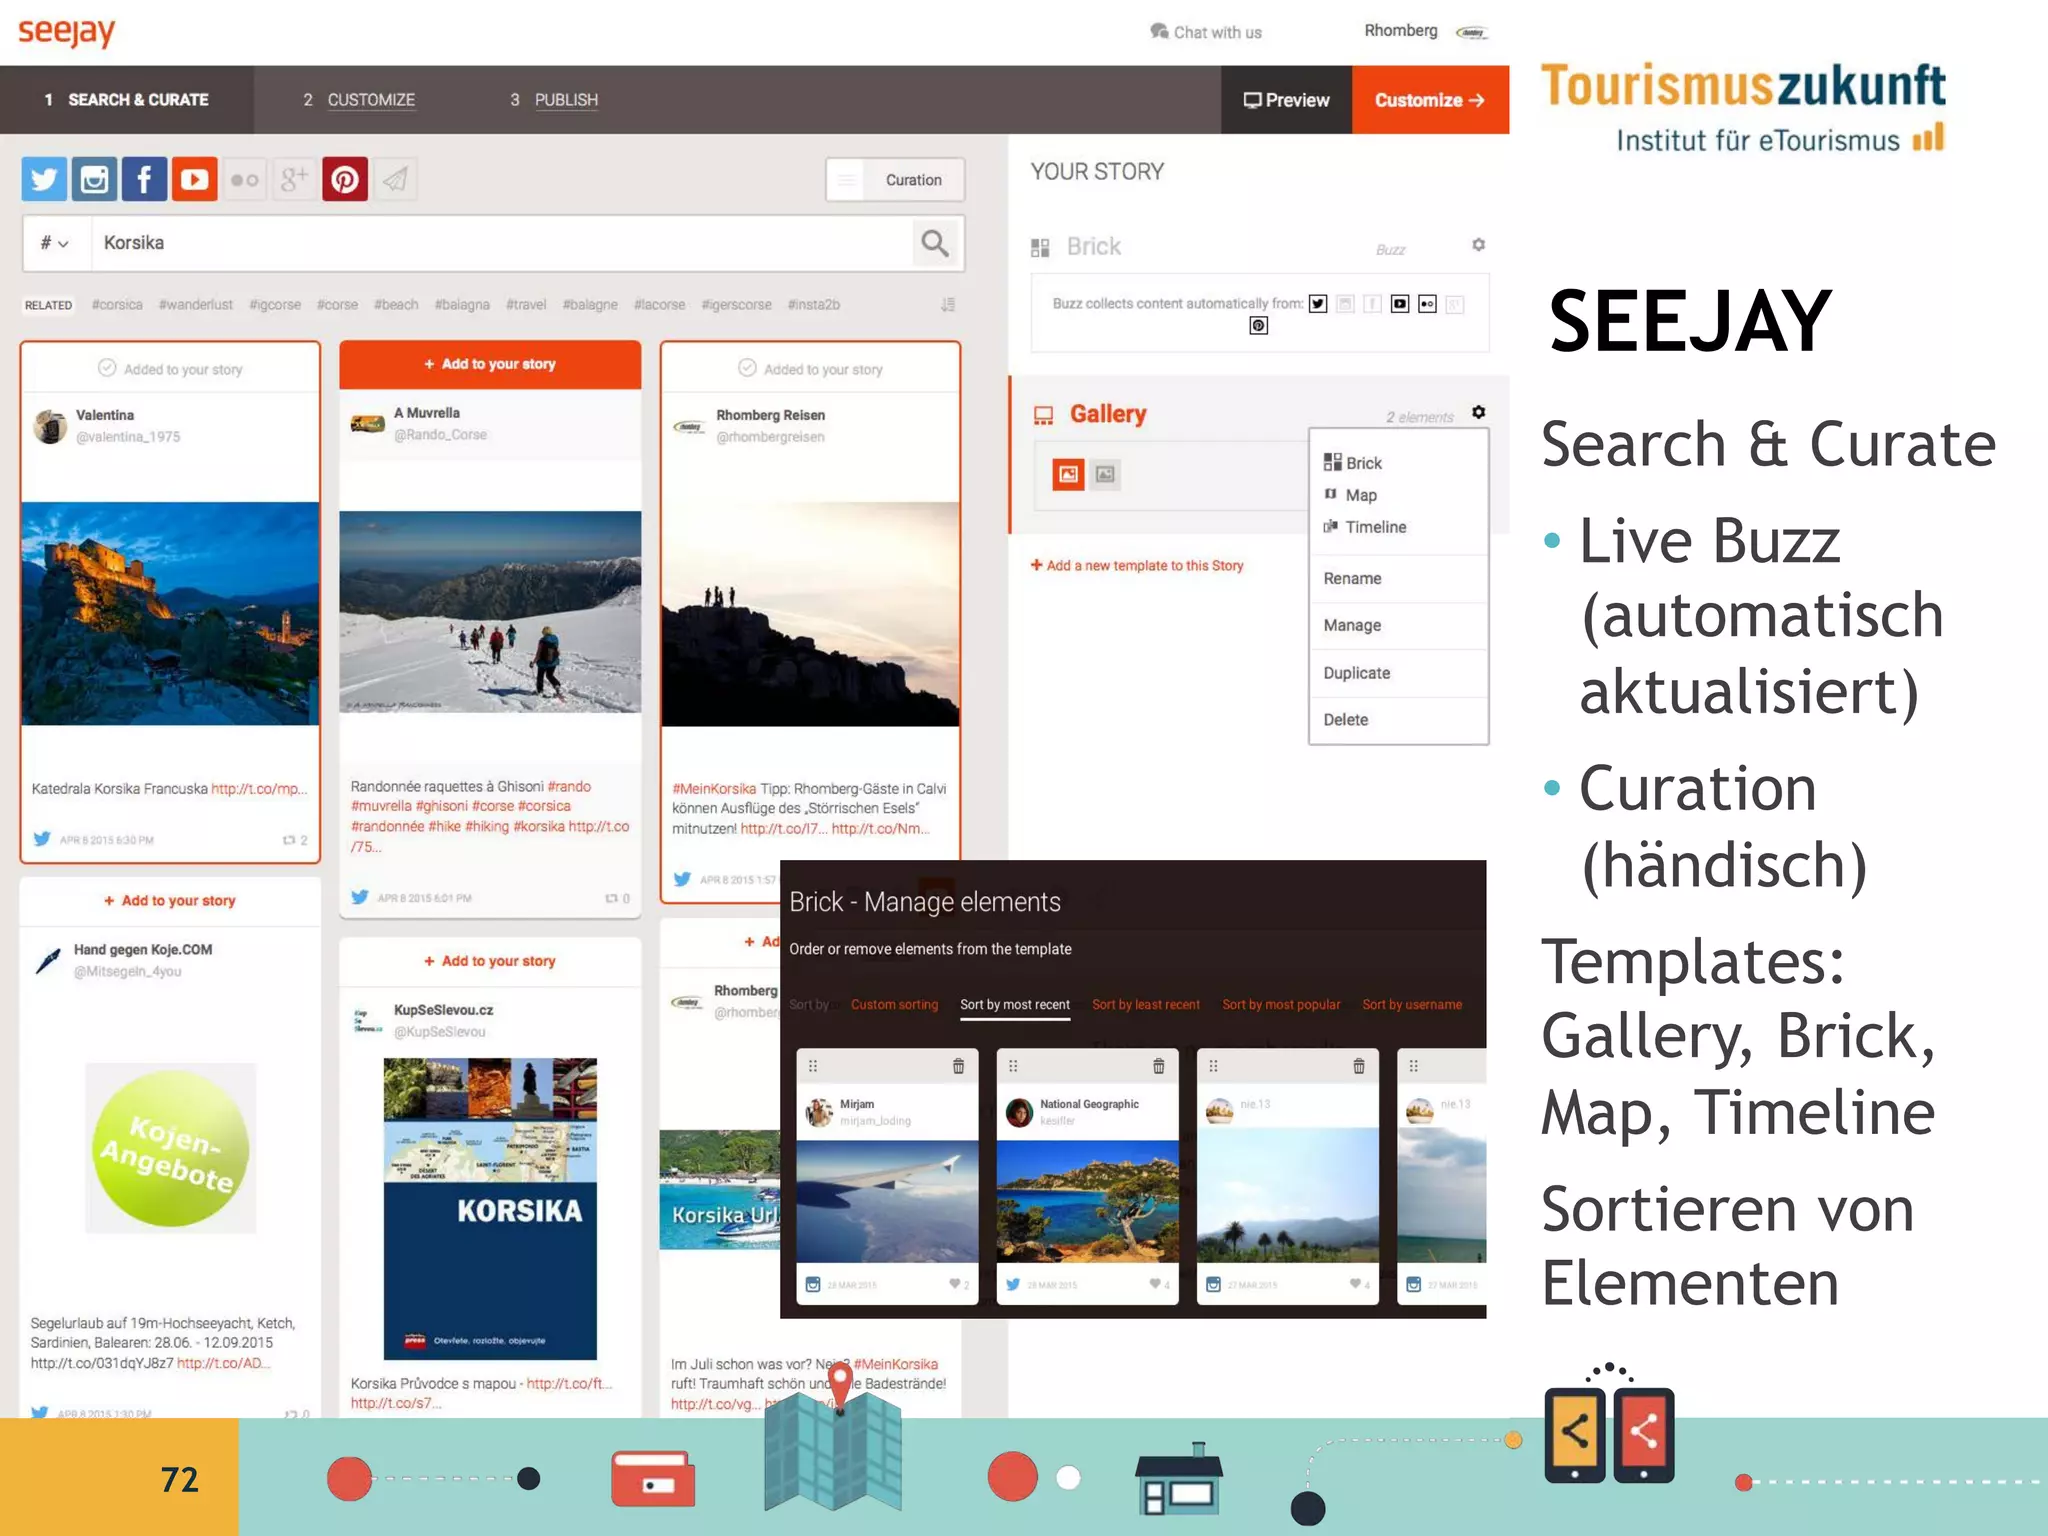The image size is (2048, 1536).
Task: Open the # search type dropdown
Action: pyautogui.click(x=56, y=243)
